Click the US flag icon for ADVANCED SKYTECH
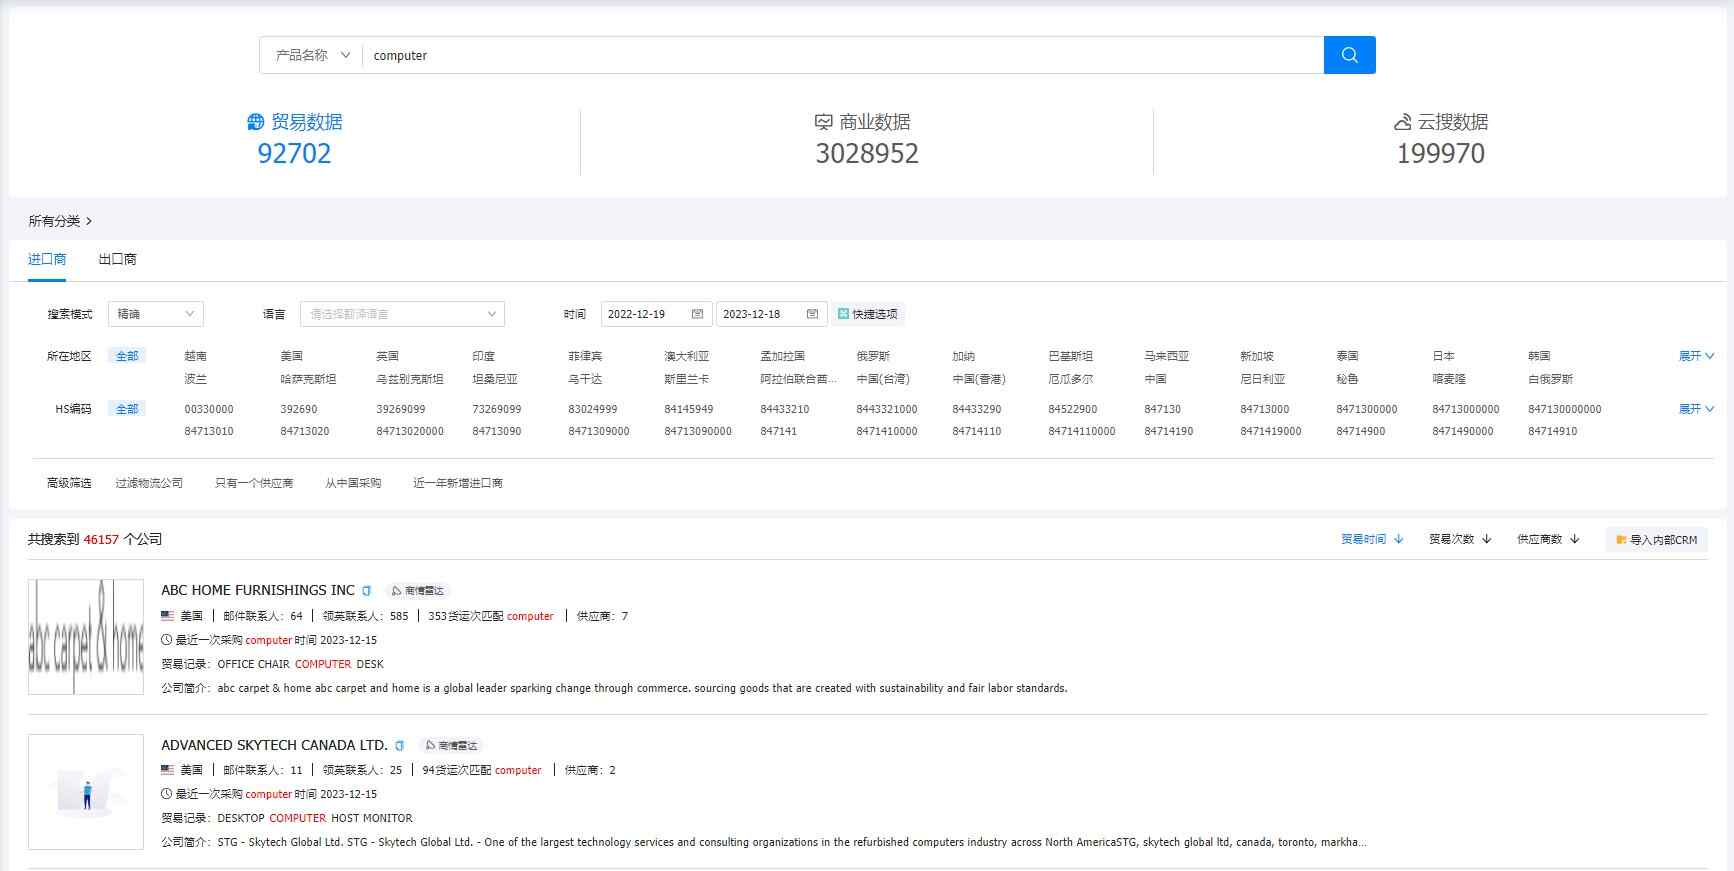Screen dimensions: 1734x871 point(168,770)
